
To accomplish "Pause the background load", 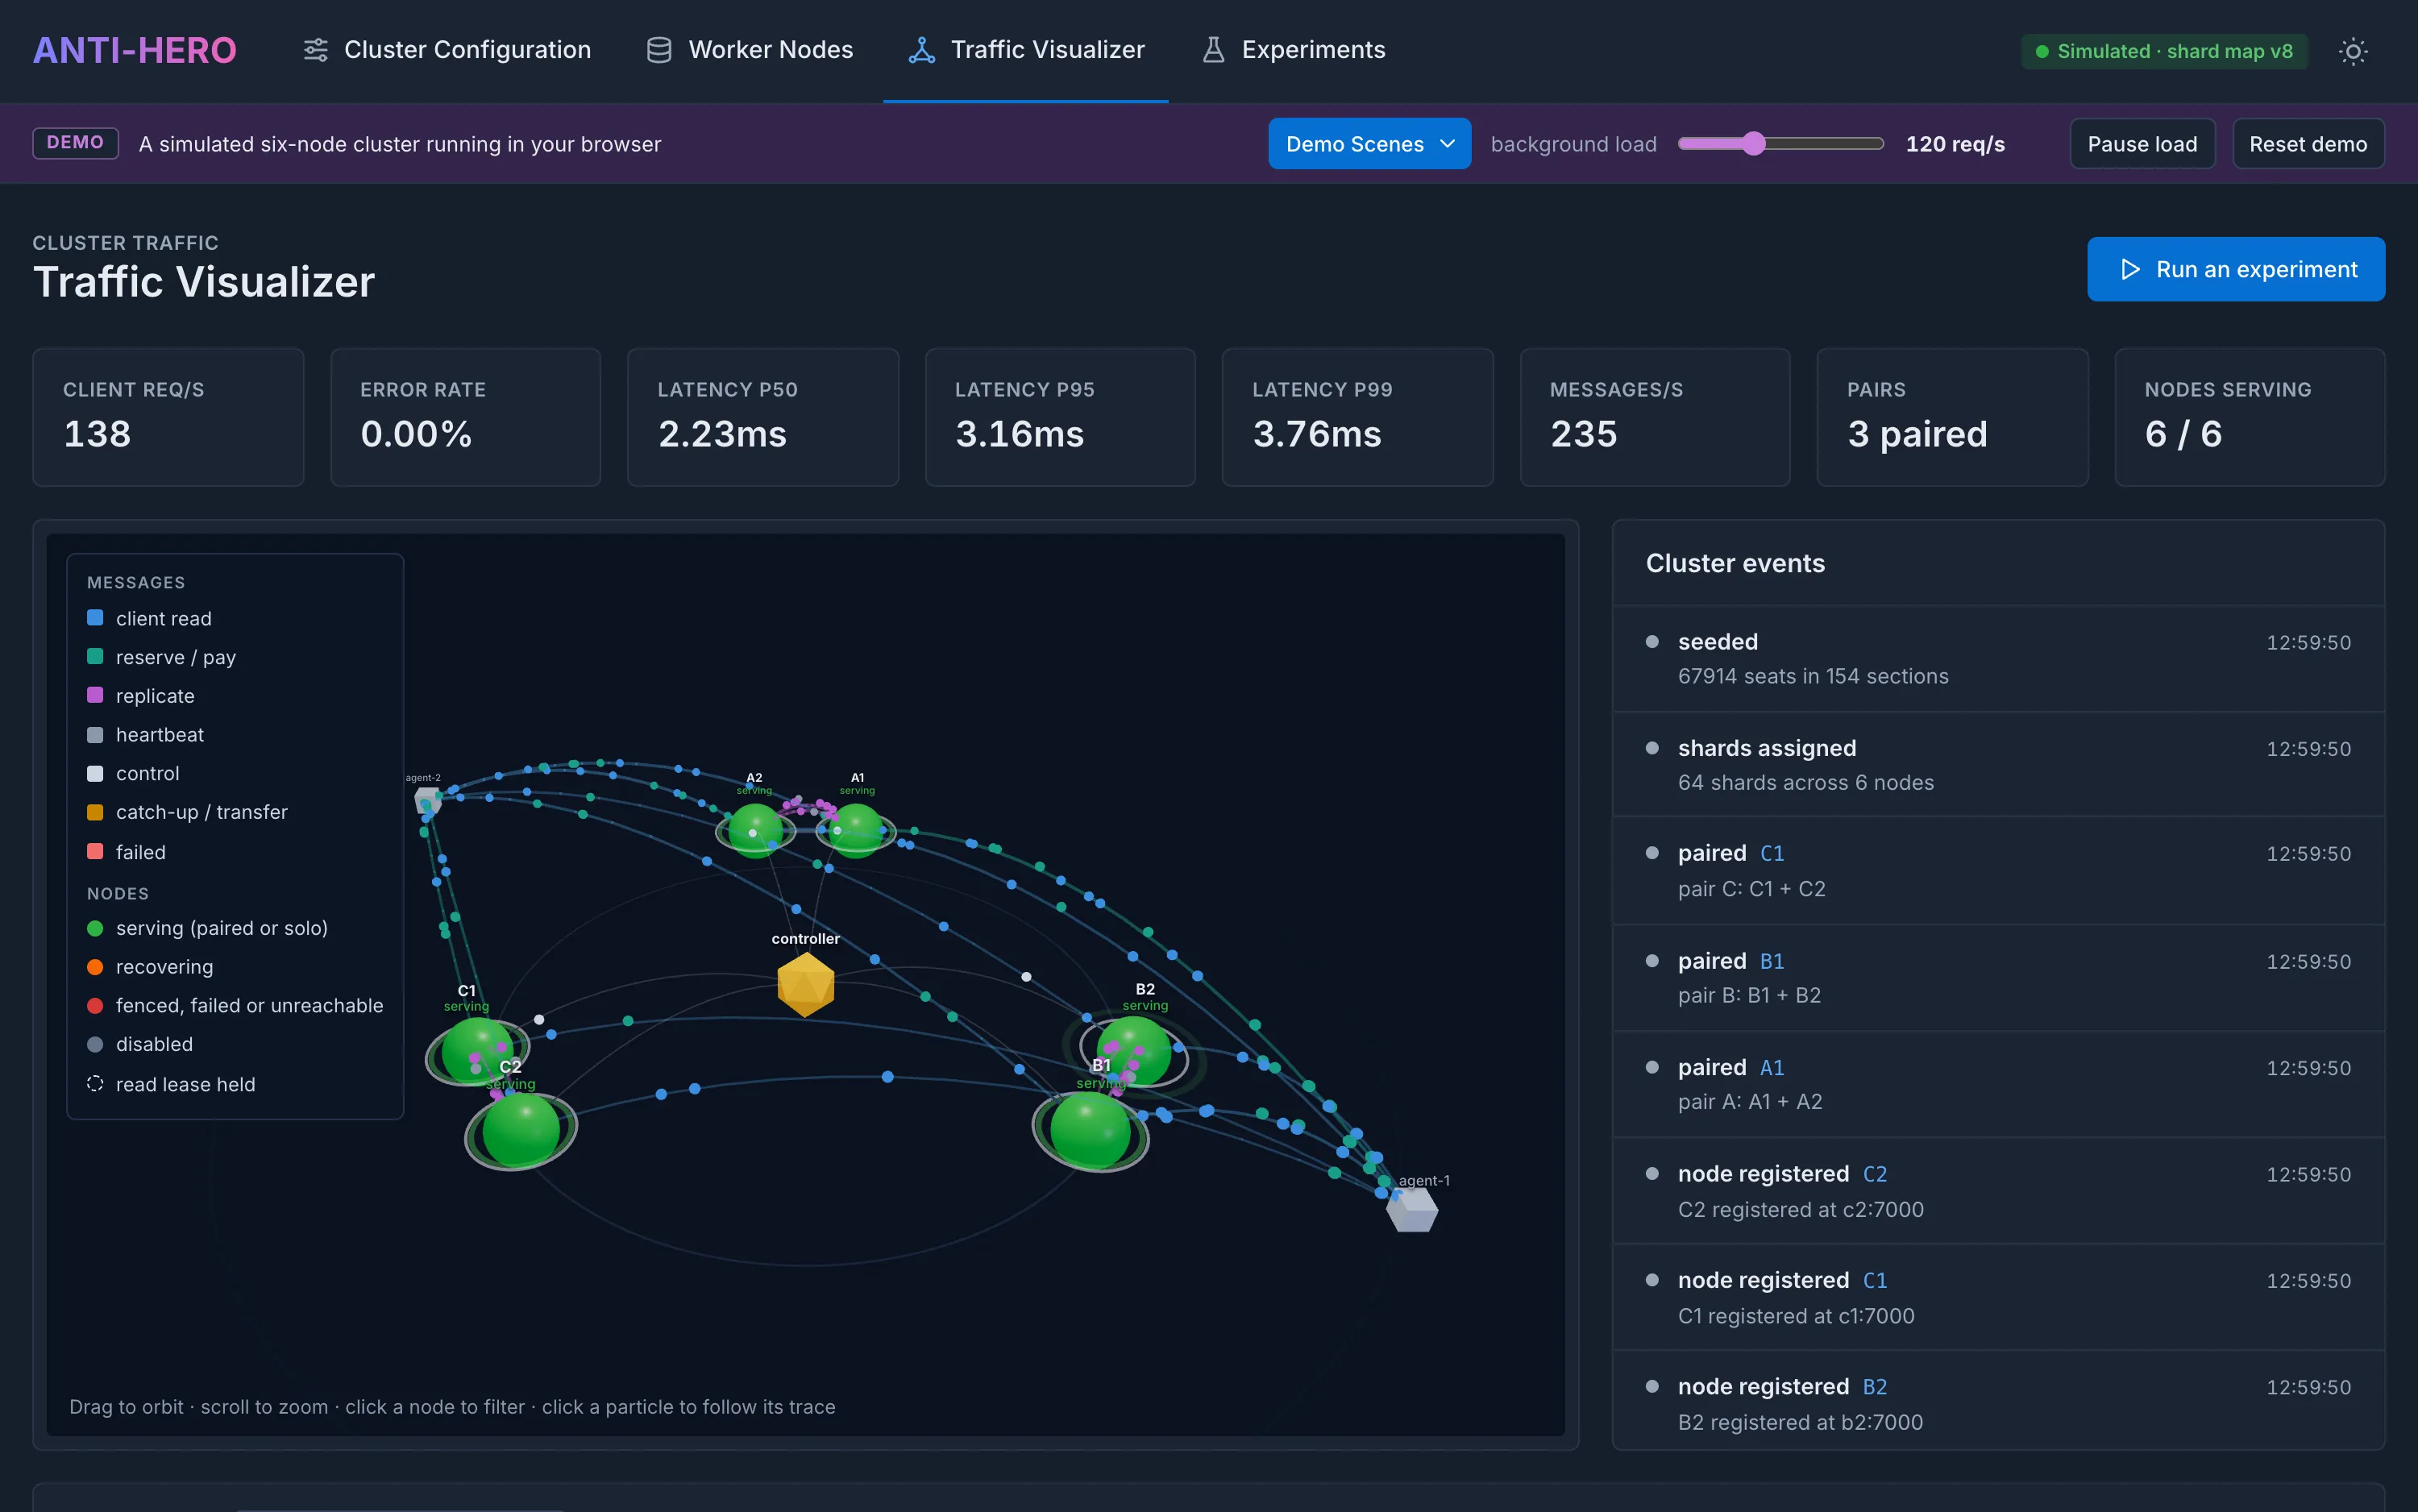I will (2142, 143).
